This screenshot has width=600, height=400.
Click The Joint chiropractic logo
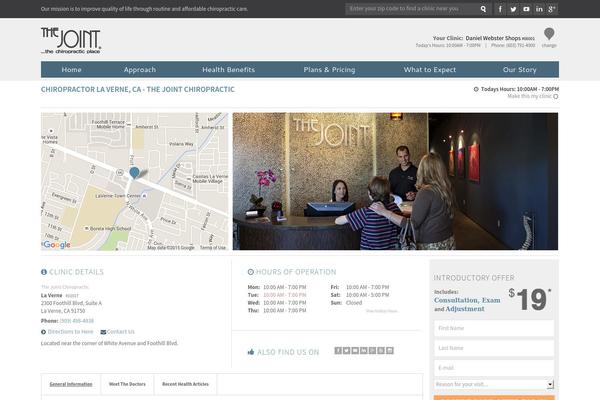click(71, 40)
